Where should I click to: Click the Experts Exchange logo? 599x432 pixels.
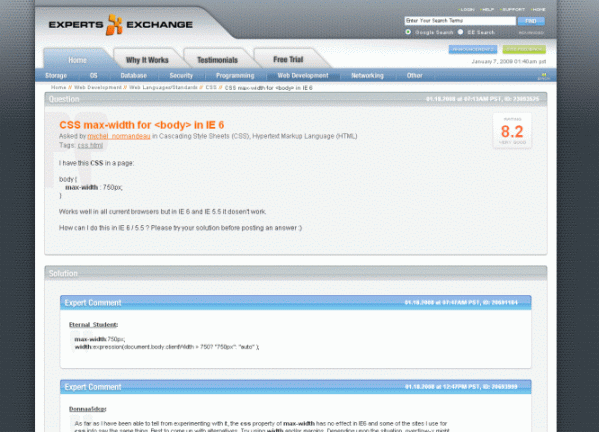(121, 24)
